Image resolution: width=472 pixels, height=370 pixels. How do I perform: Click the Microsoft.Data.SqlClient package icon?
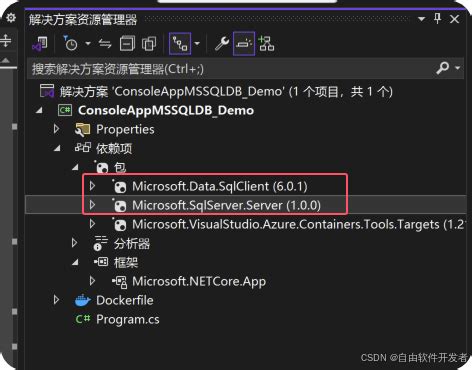[x=119, y=187]
